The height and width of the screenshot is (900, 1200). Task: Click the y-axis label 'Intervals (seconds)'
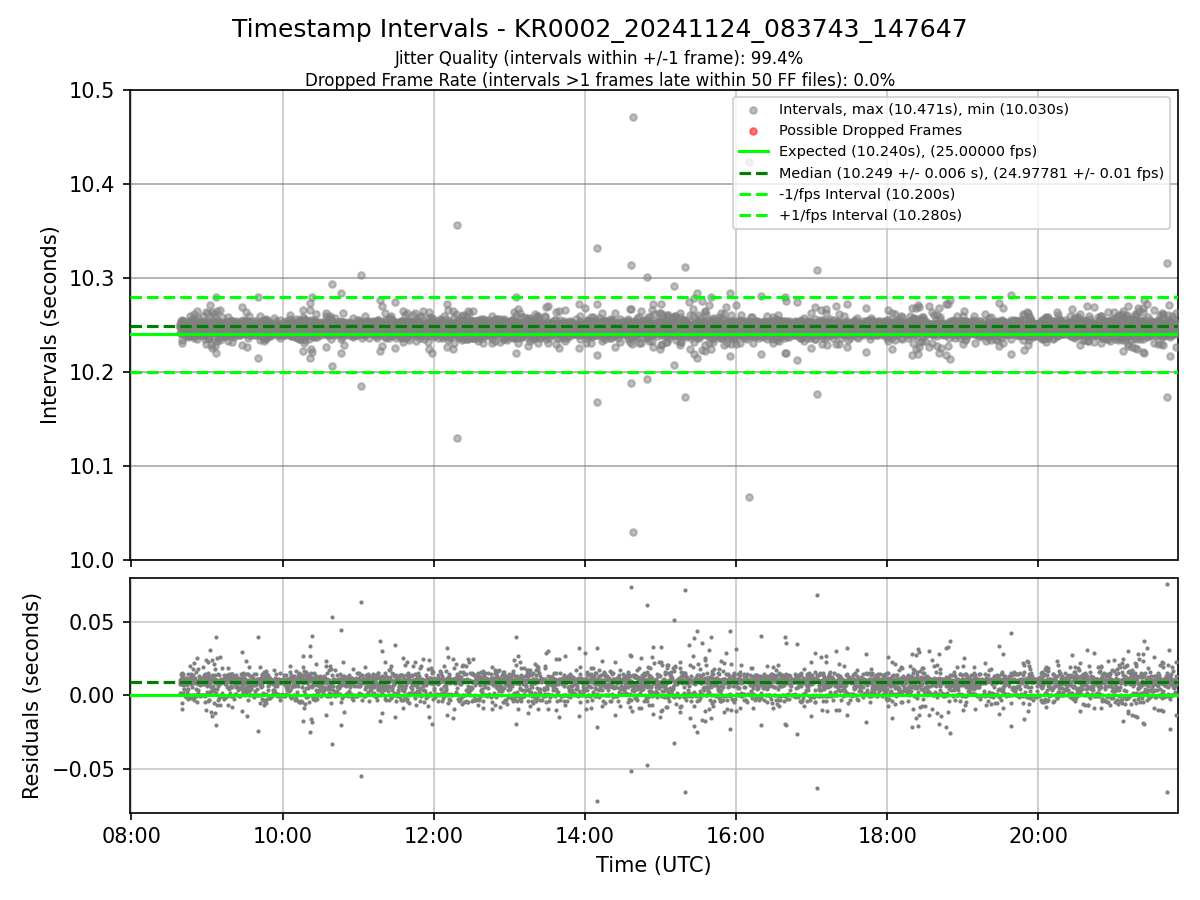point(50,325)
